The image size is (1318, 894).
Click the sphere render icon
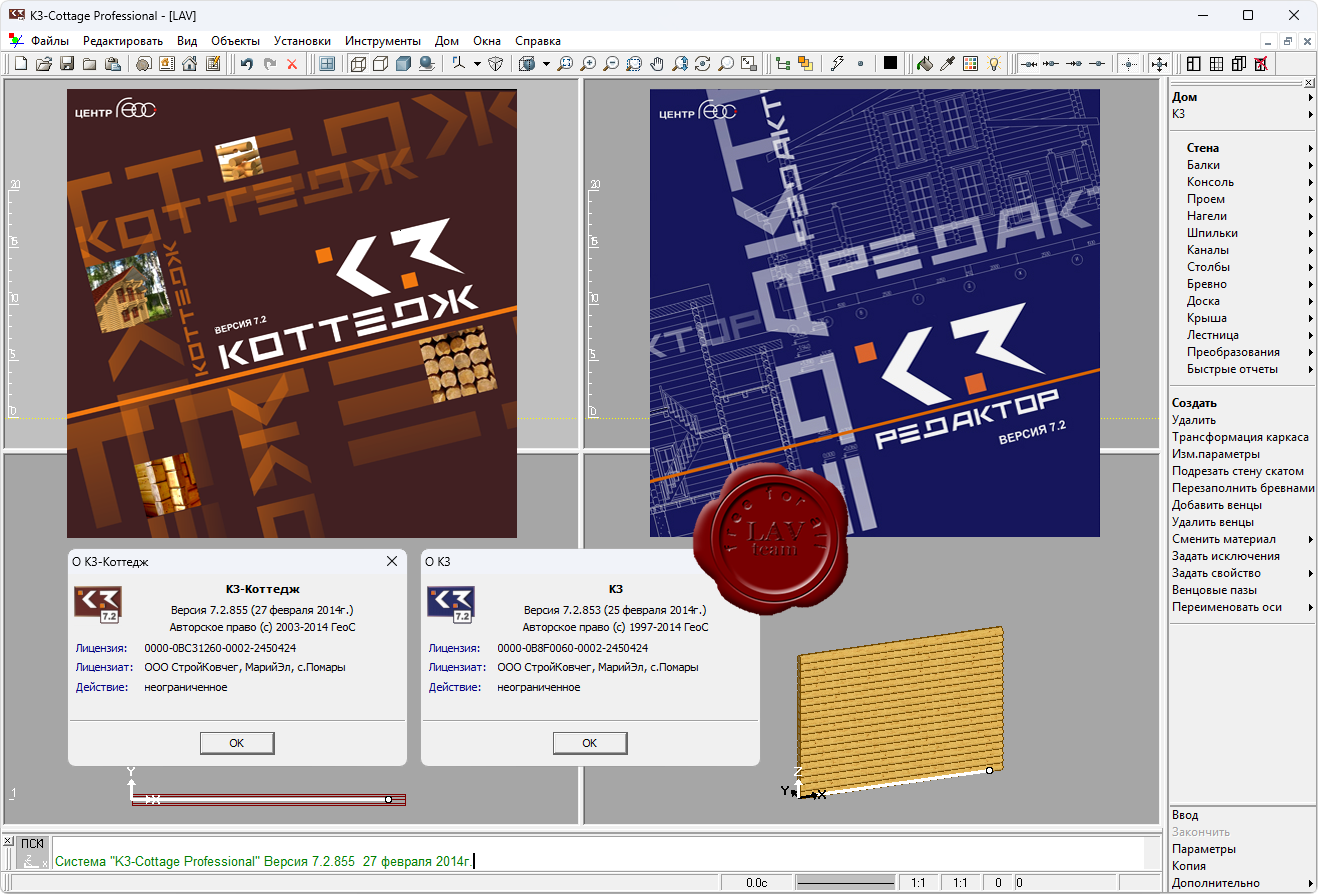(426, 64)
